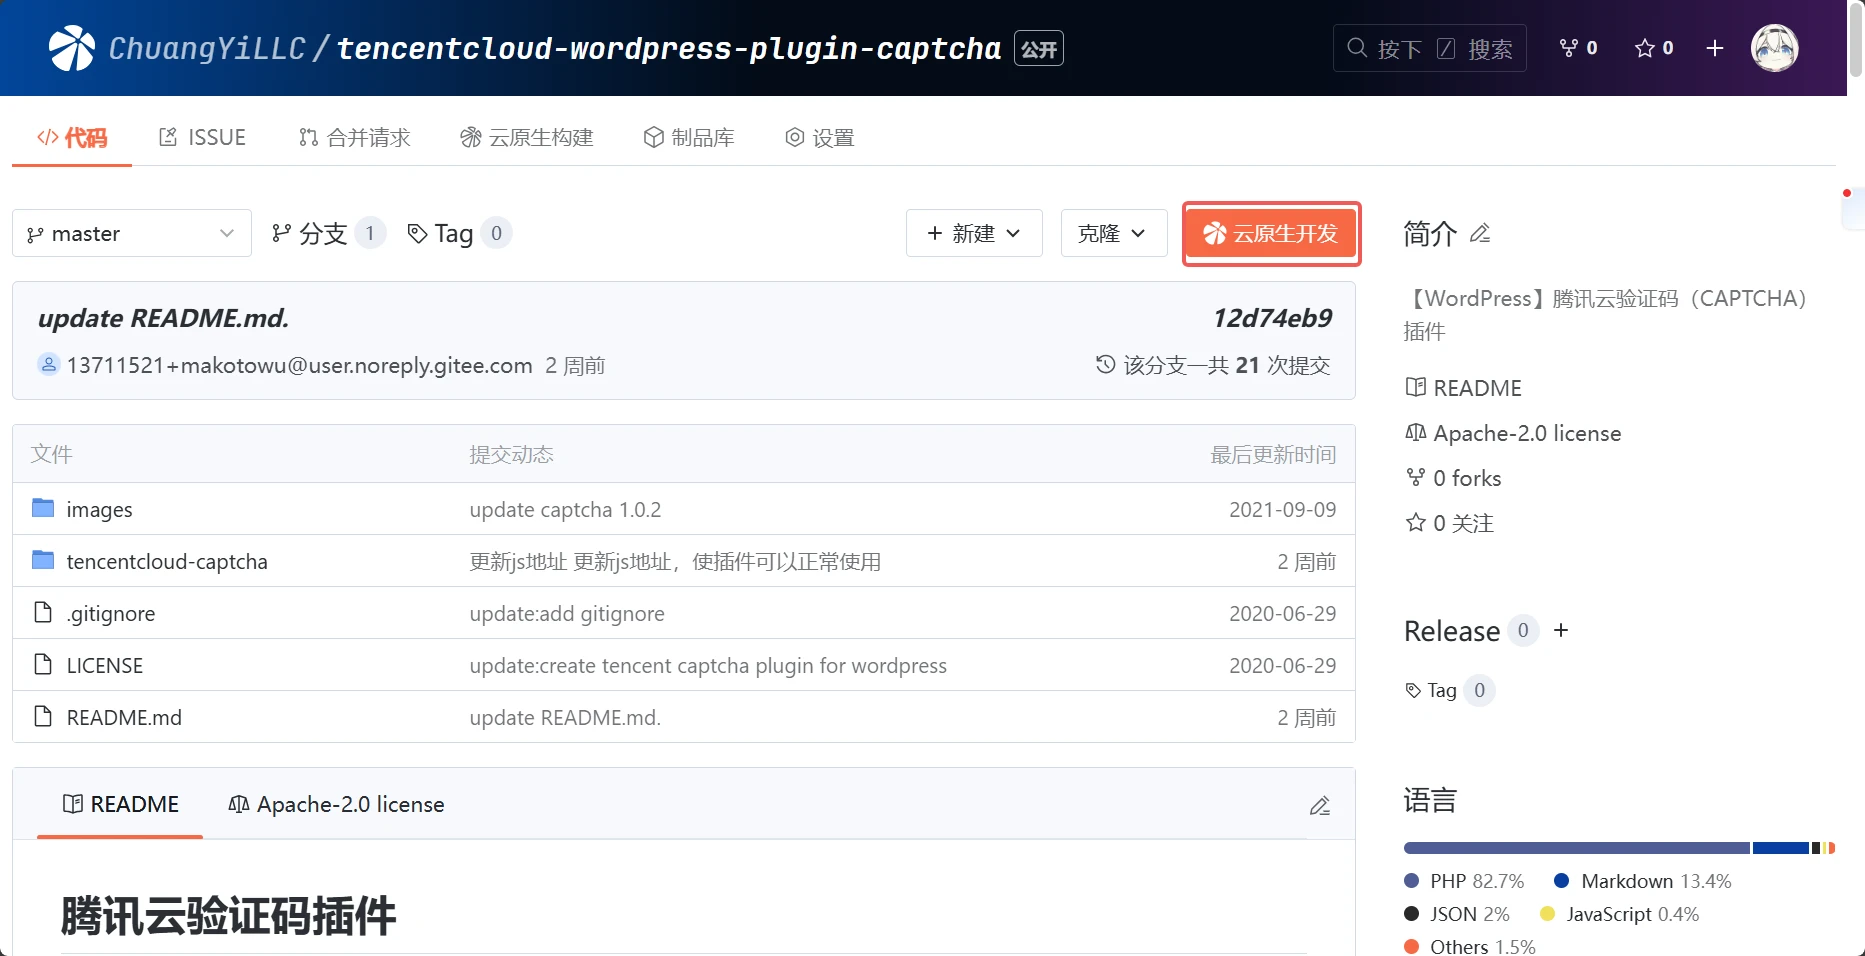1865x956 pixels.
Task: Open the Tag 0 link next to branches
Action: pyautogui.click(x=460, y=233)
